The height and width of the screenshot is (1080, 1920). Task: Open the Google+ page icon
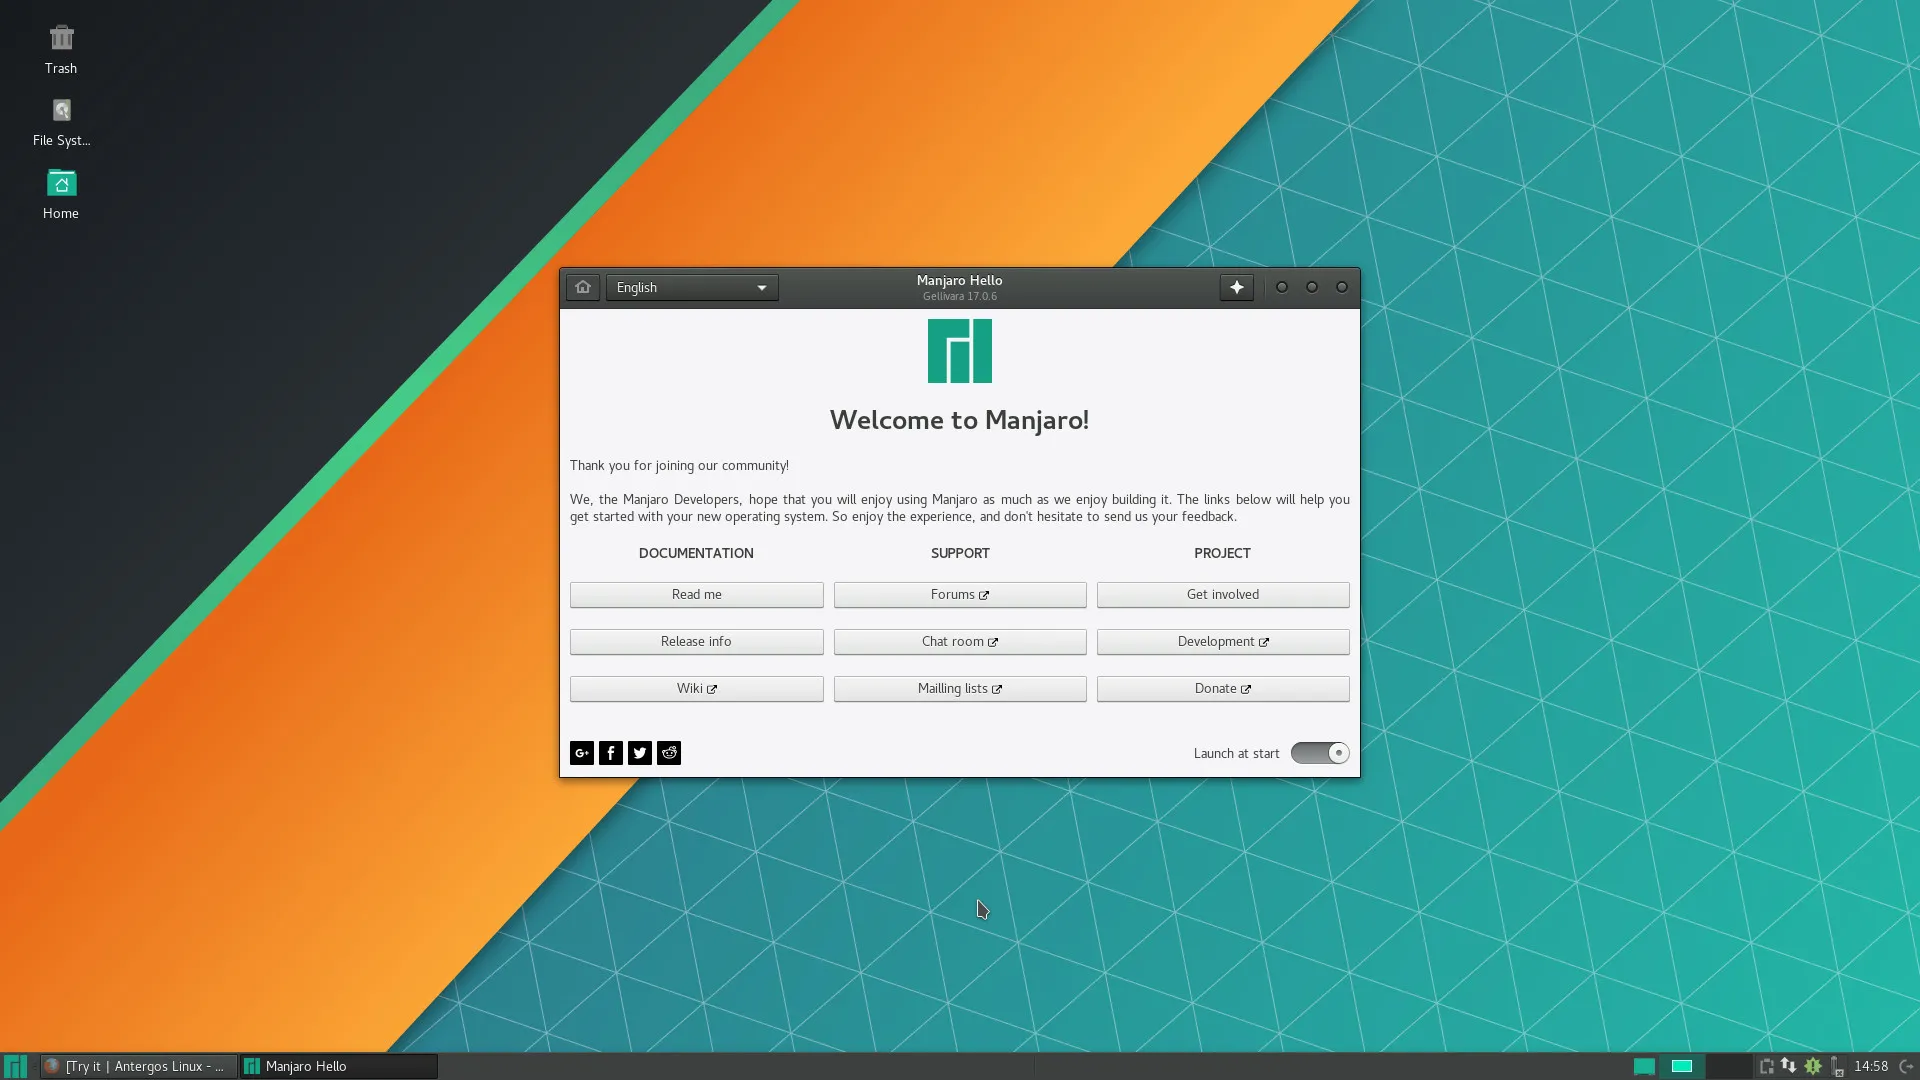pyautogui.click(x=581, y=752)
